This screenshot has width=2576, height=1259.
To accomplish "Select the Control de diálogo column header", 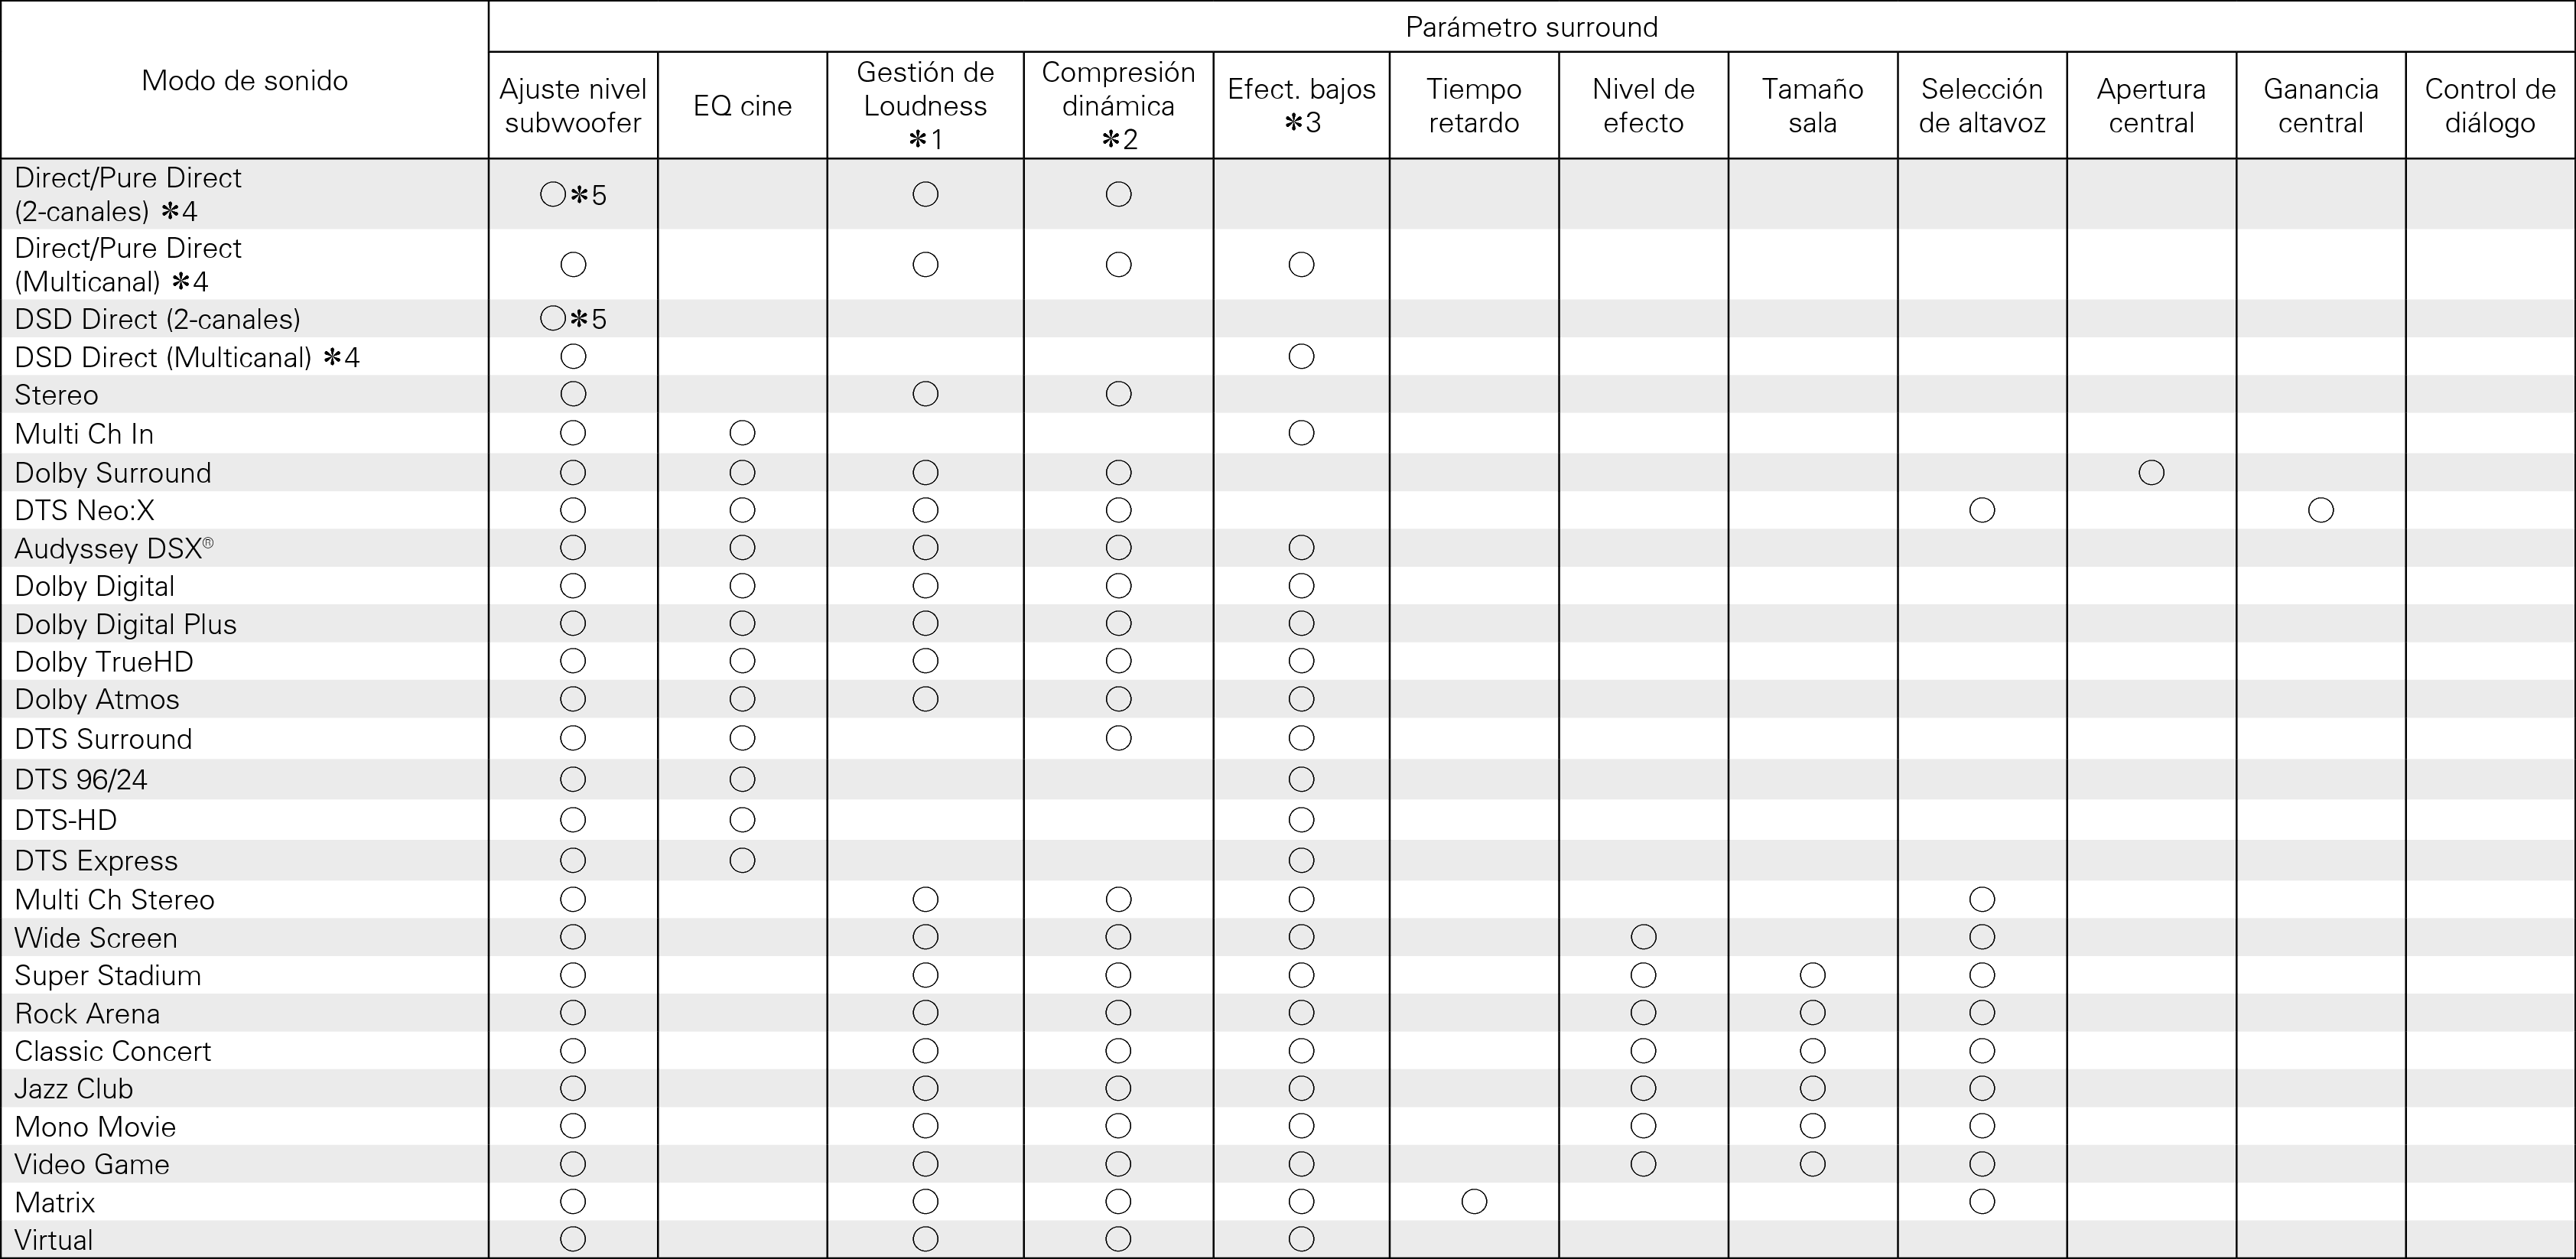I will tap(2489, 106).
